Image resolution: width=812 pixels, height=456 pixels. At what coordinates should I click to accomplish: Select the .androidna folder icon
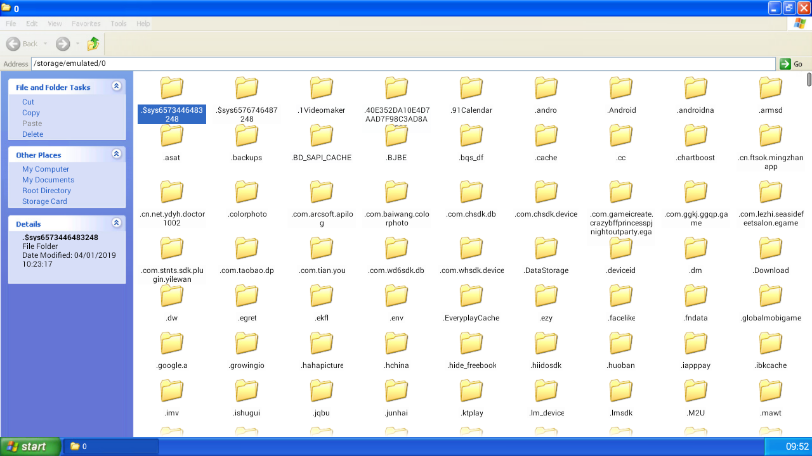click(x=695, y=89)
